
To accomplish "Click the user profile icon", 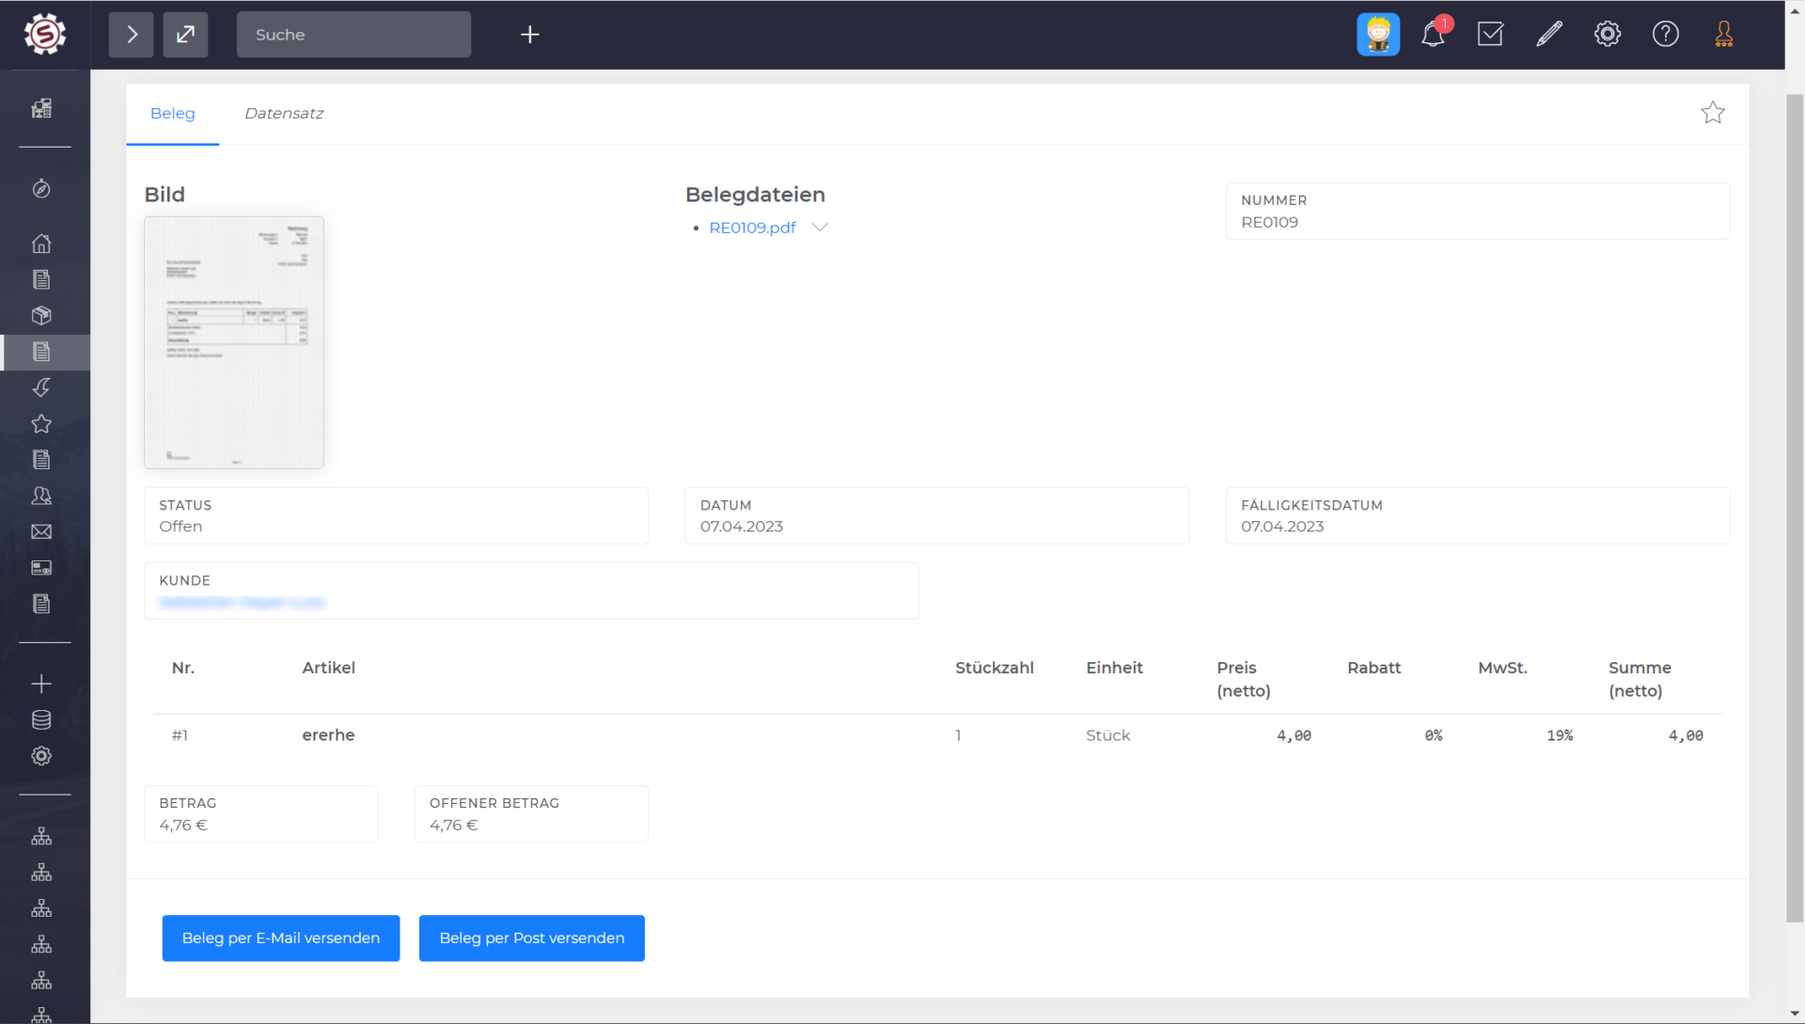I will click(x=1723, y=34).
